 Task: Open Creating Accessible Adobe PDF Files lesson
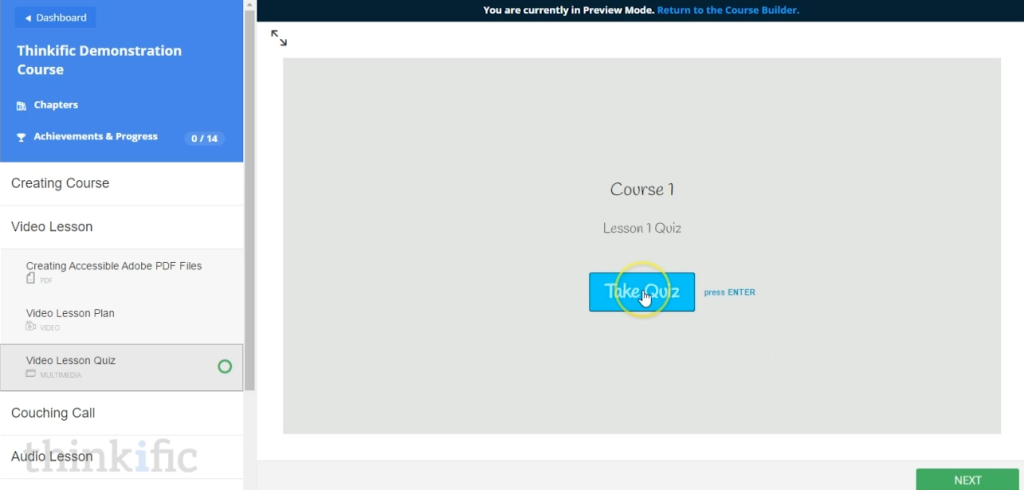121,272
